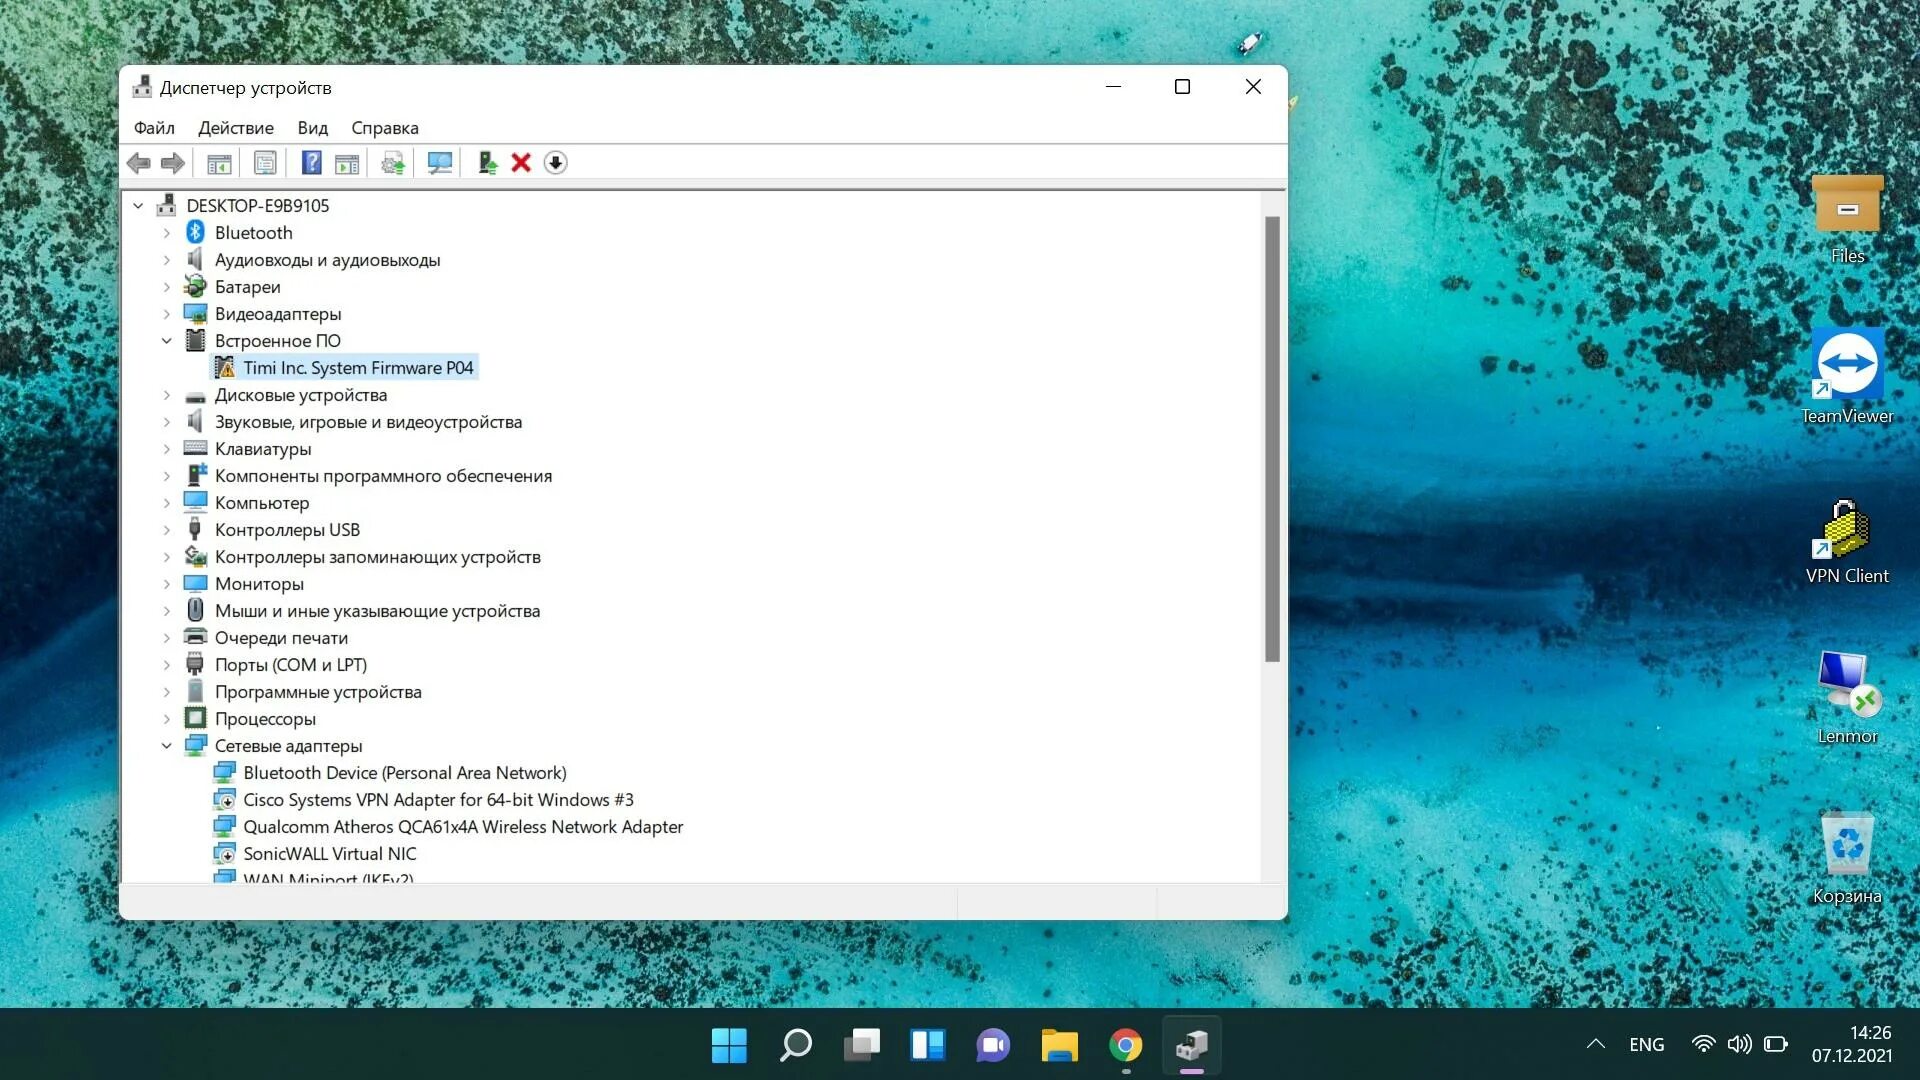This screenshot has width=1920, height=1080.
Task: Open Google Chrome from the taskbar
Action: 1126,1046
